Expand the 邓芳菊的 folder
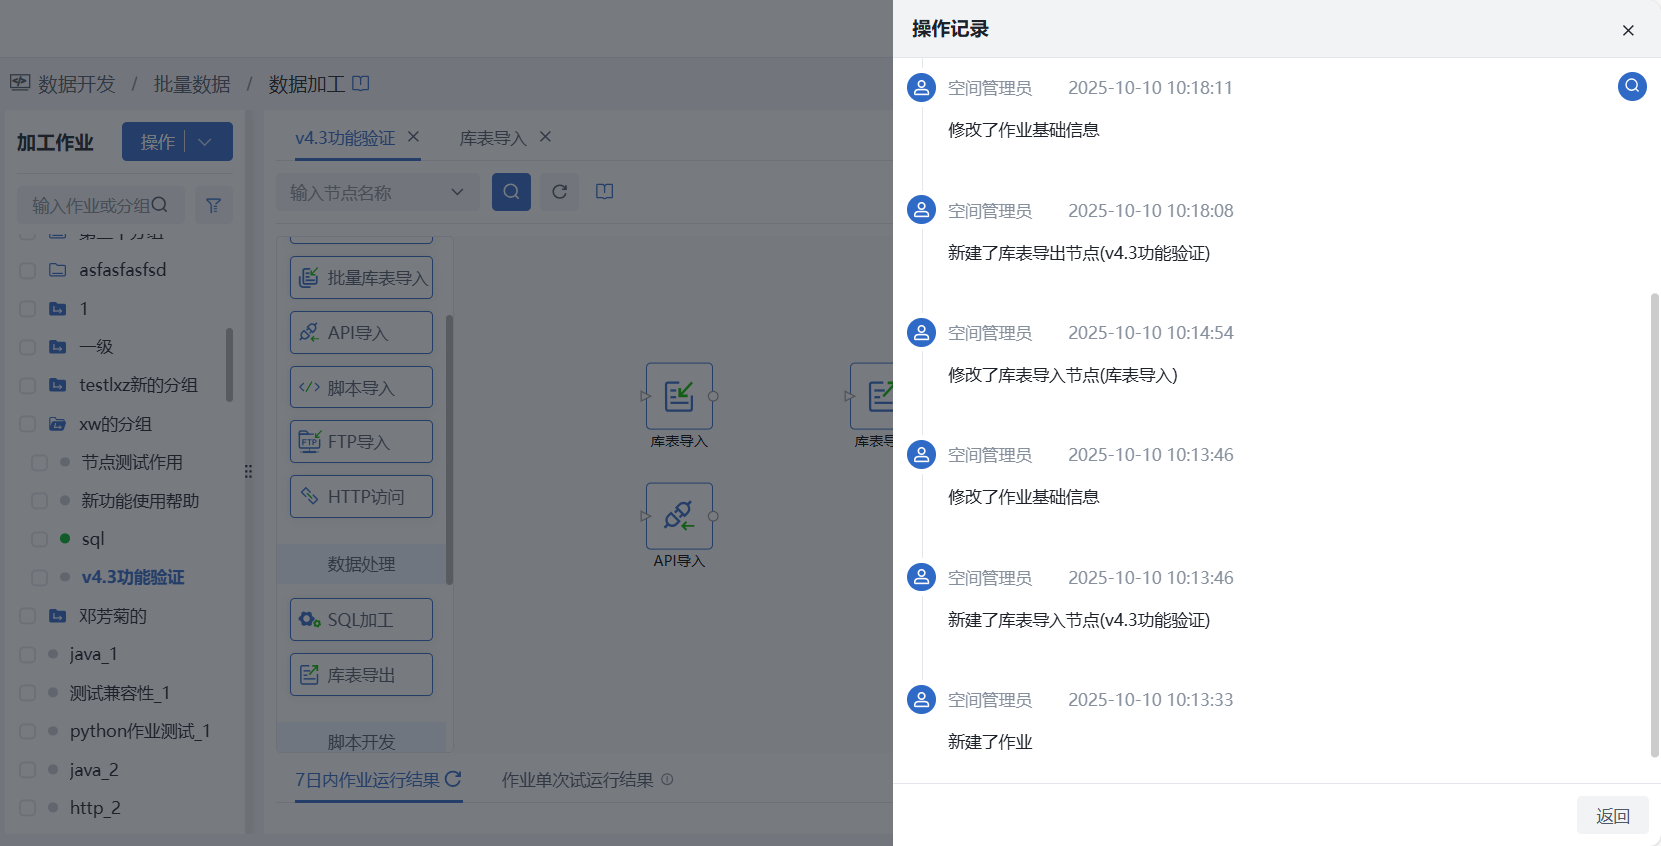The width and height of the screenshot is (1661, 846). pos(58,616)
